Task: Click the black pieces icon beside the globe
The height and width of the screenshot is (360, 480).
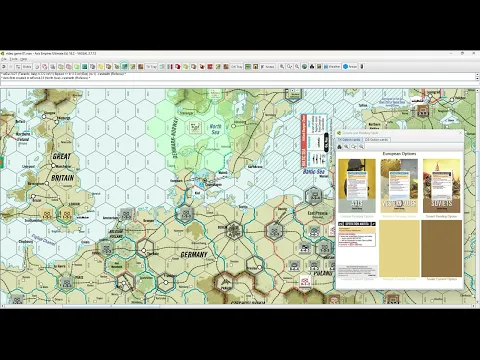Action: 312,67
